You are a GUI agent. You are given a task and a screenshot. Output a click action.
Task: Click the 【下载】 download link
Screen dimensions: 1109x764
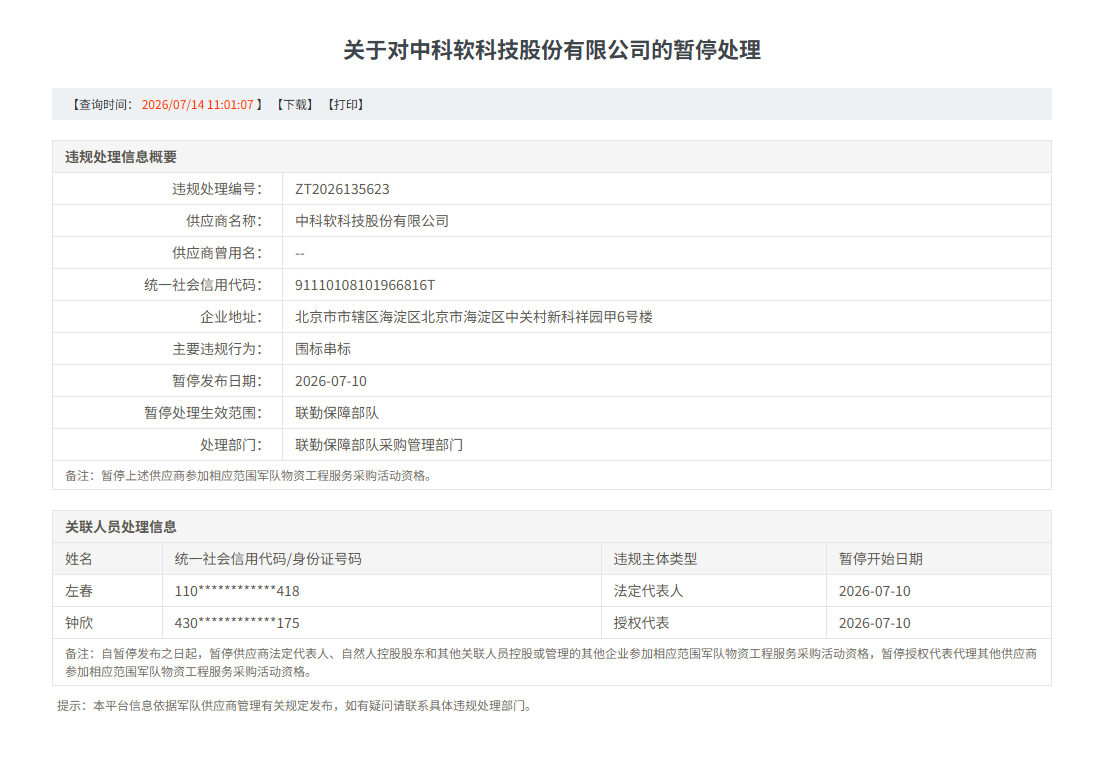point(294,105)
